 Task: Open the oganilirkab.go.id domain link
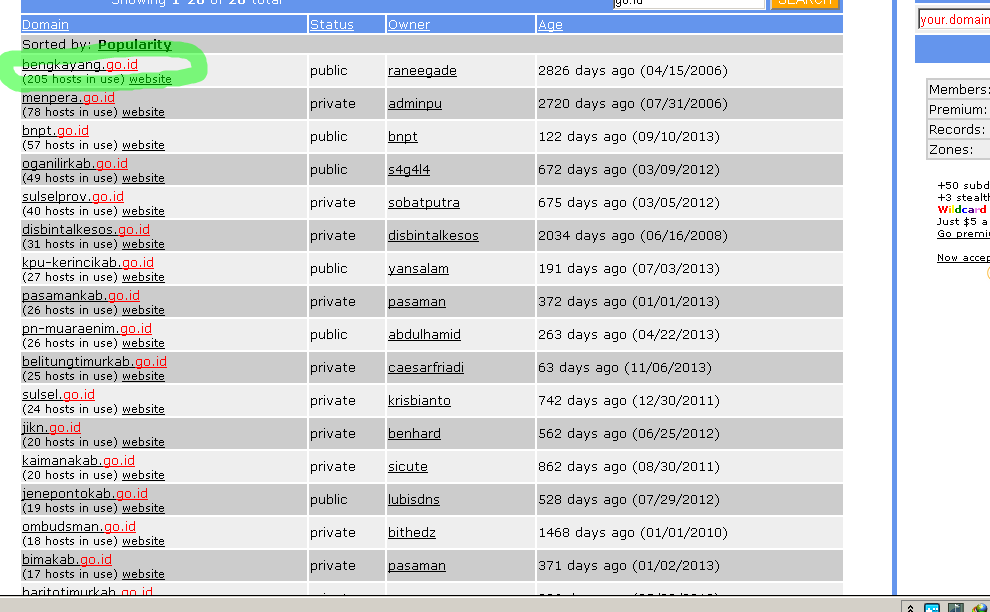point(75,163)
